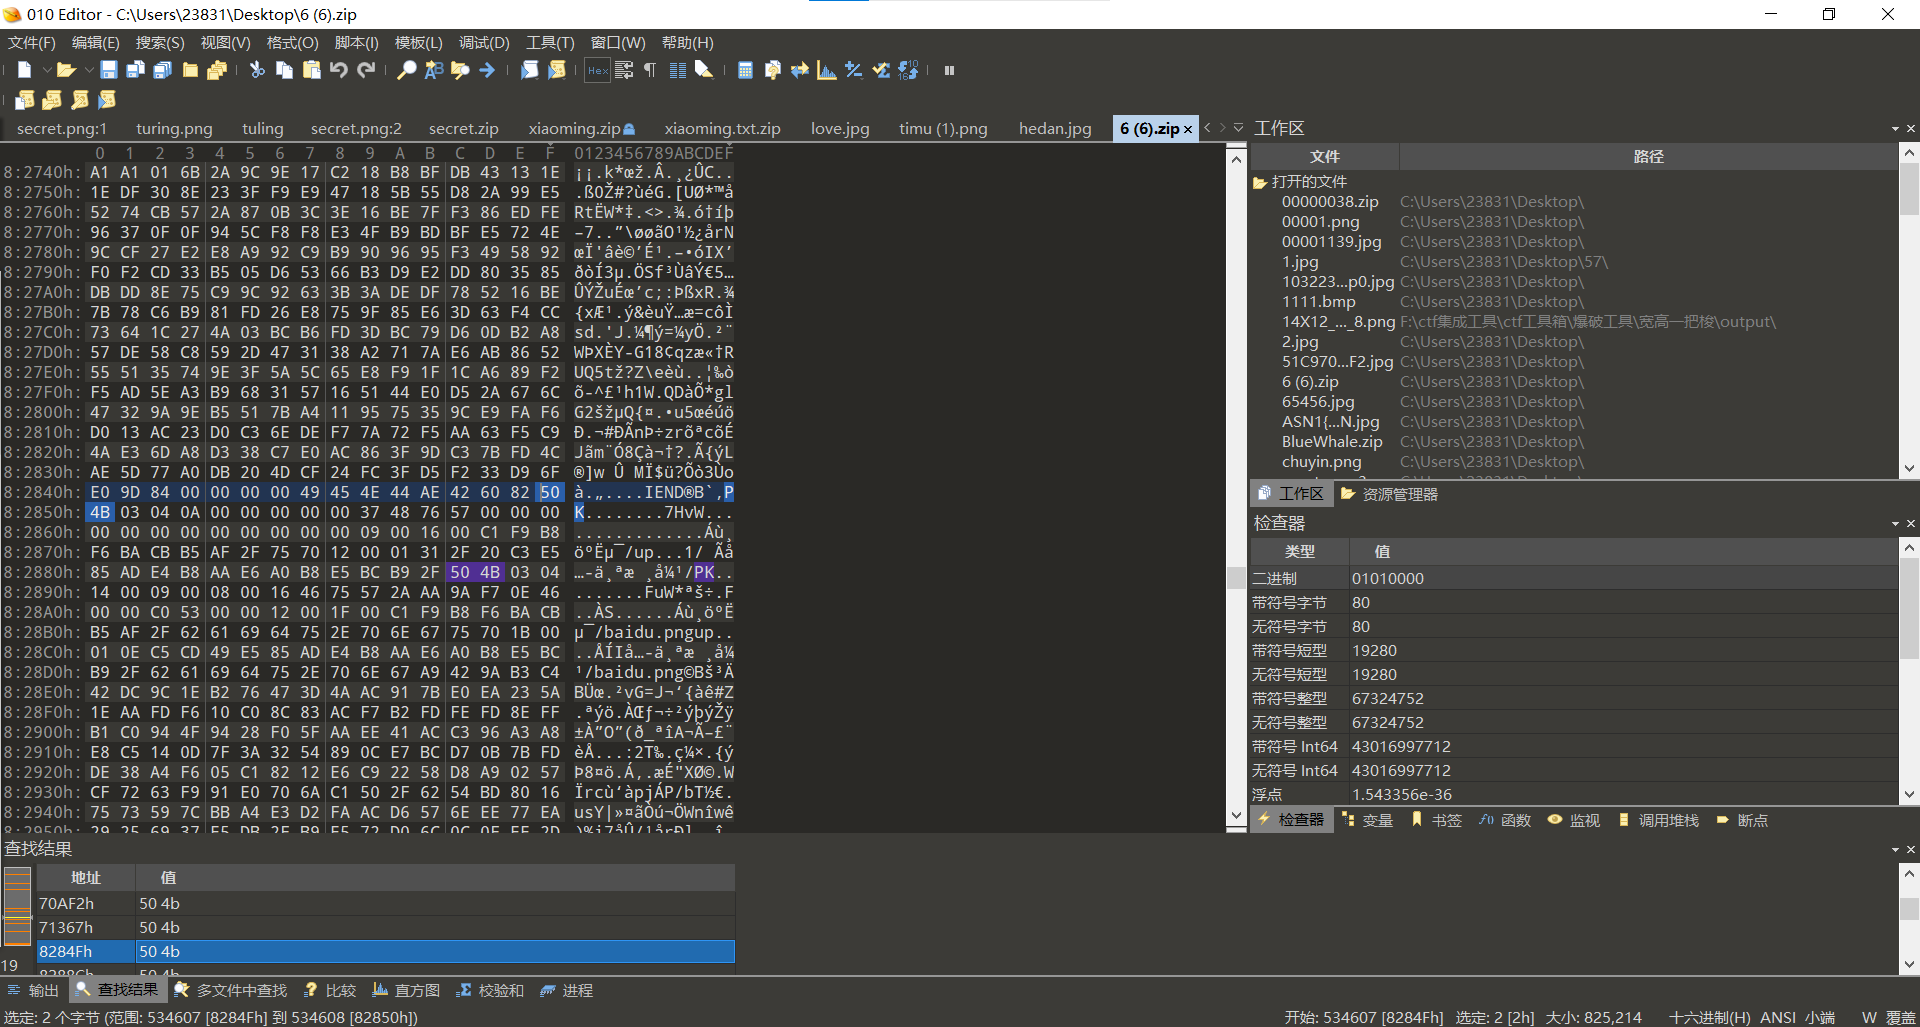Image resolution: width=1920 pixels, height=1027 pixels.
Task: Switch to the 变量 inspector tab
Action: point(1368,820)
